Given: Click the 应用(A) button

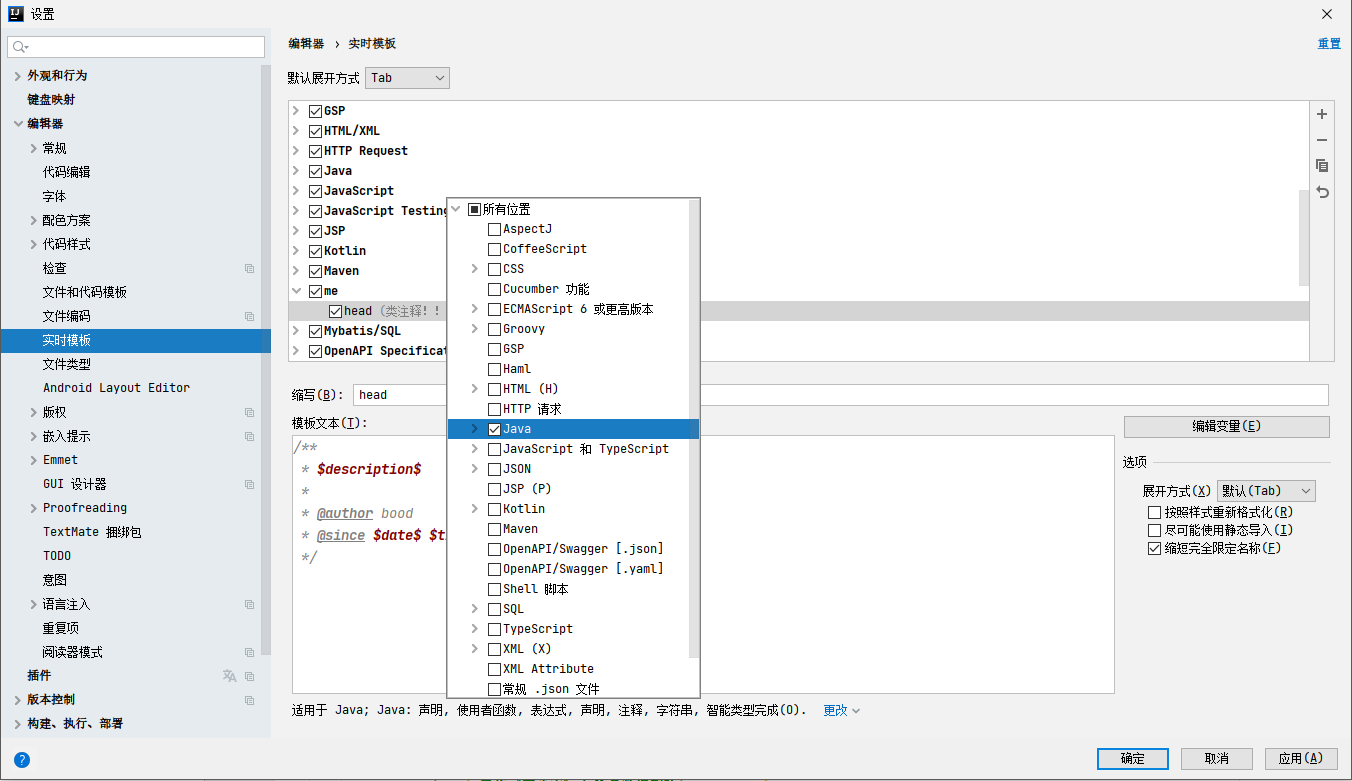Looking at the screenshot, I should [1301, 759].
